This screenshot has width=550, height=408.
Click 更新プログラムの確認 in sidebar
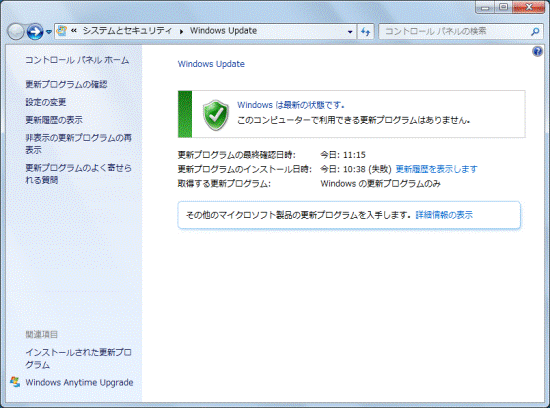[66, 84]
